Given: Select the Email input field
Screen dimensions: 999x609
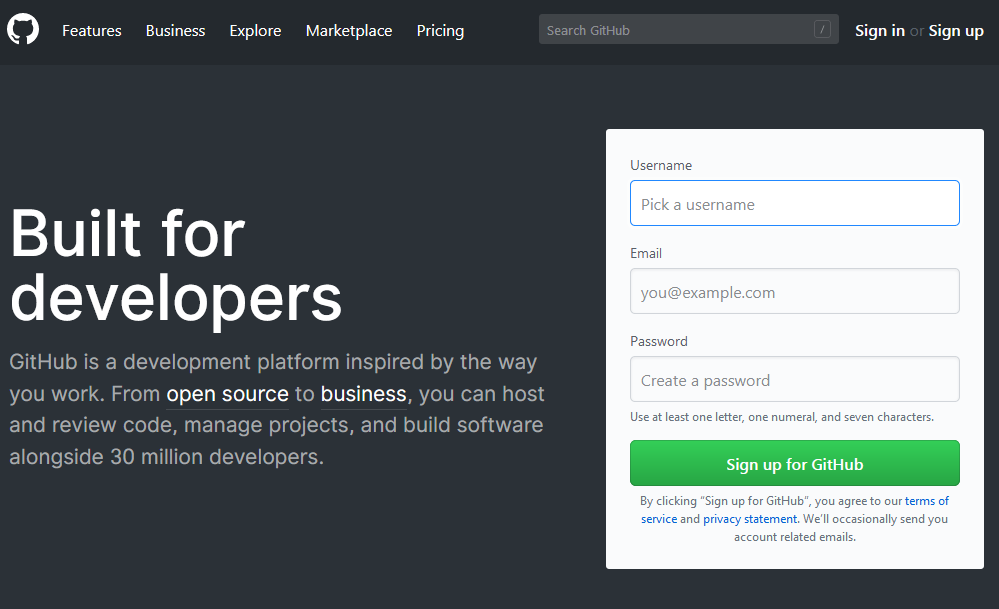Looking at the screenshot, I should [794, 291].
